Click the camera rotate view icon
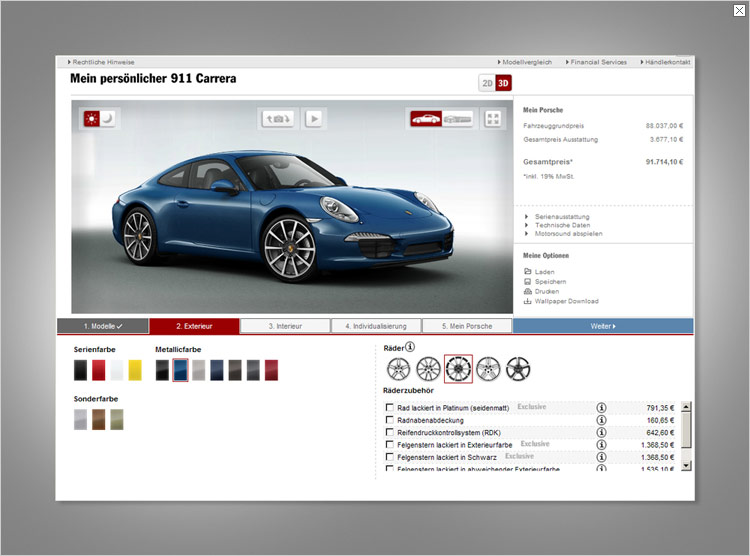Viewport: 750px width, 556px height. 278,119
